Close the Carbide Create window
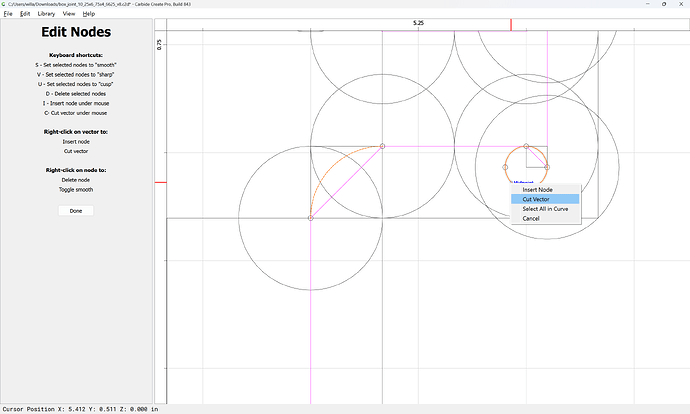690x414 pixels. tap(681, 4)
